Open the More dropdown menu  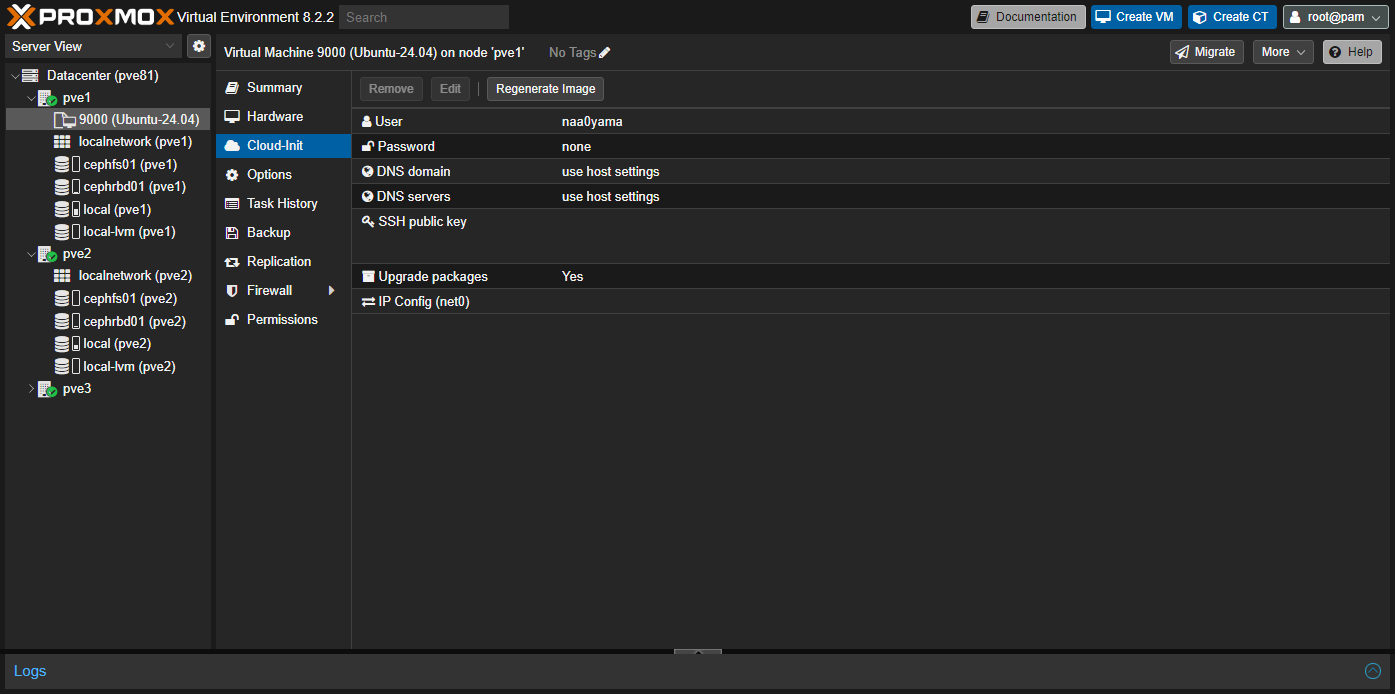pyautogui.click(x=1283, y=52)
